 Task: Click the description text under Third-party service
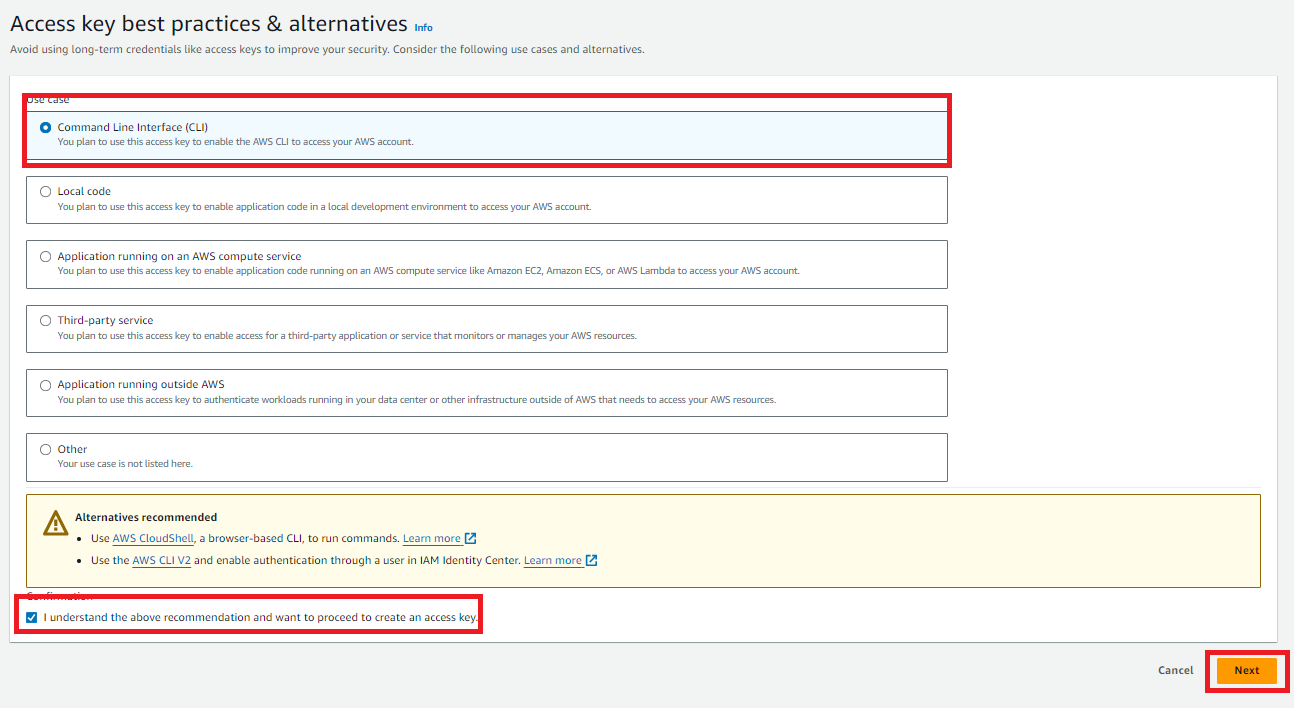[x=347, y=336]
